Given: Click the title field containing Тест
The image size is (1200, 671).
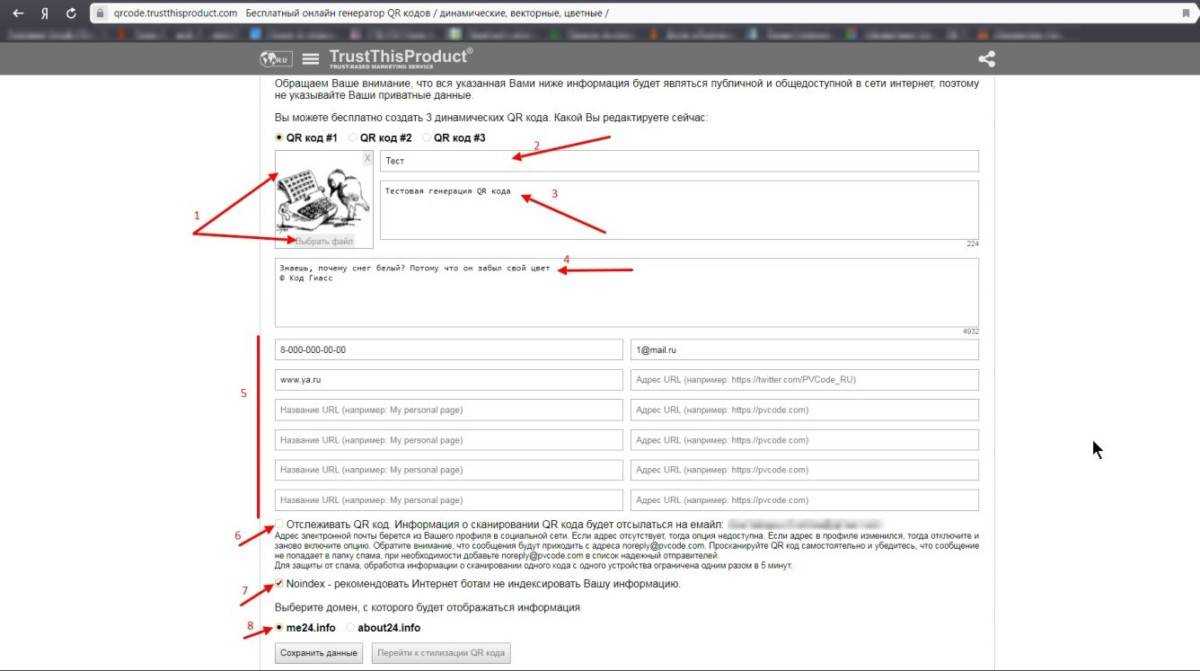Looking at the screenshot, I should 678,161.
